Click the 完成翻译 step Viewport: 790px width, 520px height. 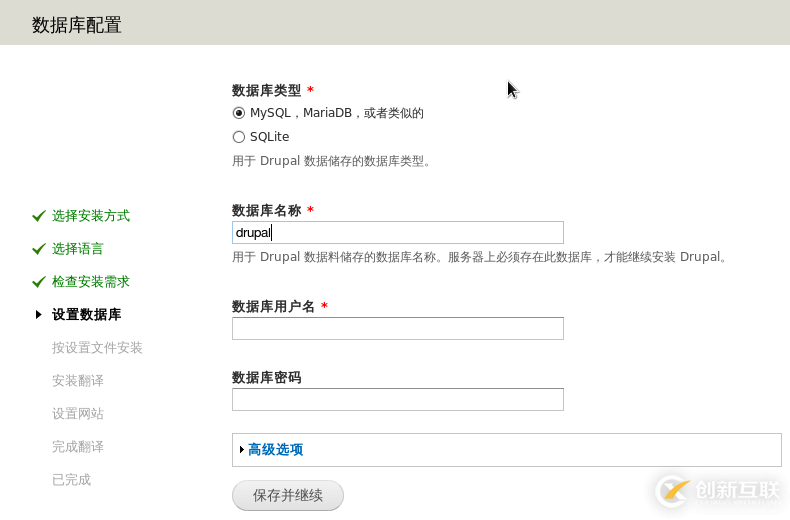[x=78, y=446]
